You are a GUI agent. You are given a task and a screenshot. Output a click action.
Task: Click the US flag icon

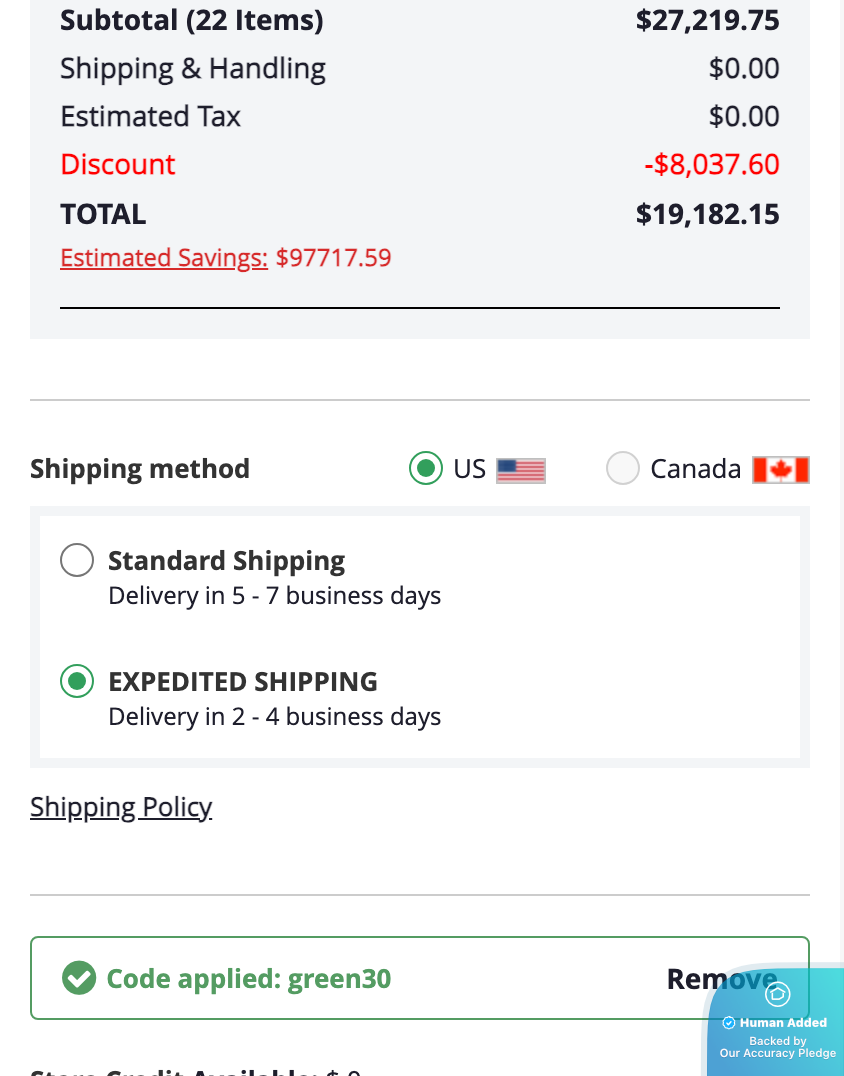(x=522, y=469)
